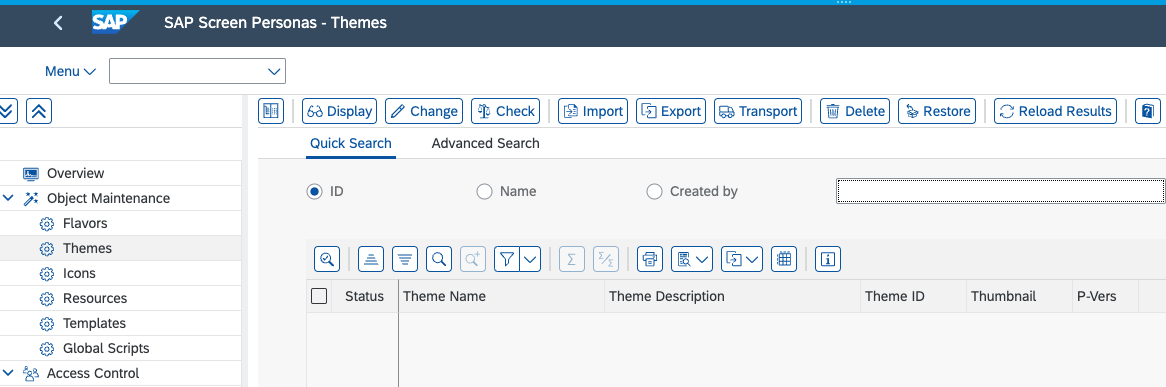Select the Created by radio button
The height and width of the screenshot is (387, 1166).
click(x=654, y=191)
